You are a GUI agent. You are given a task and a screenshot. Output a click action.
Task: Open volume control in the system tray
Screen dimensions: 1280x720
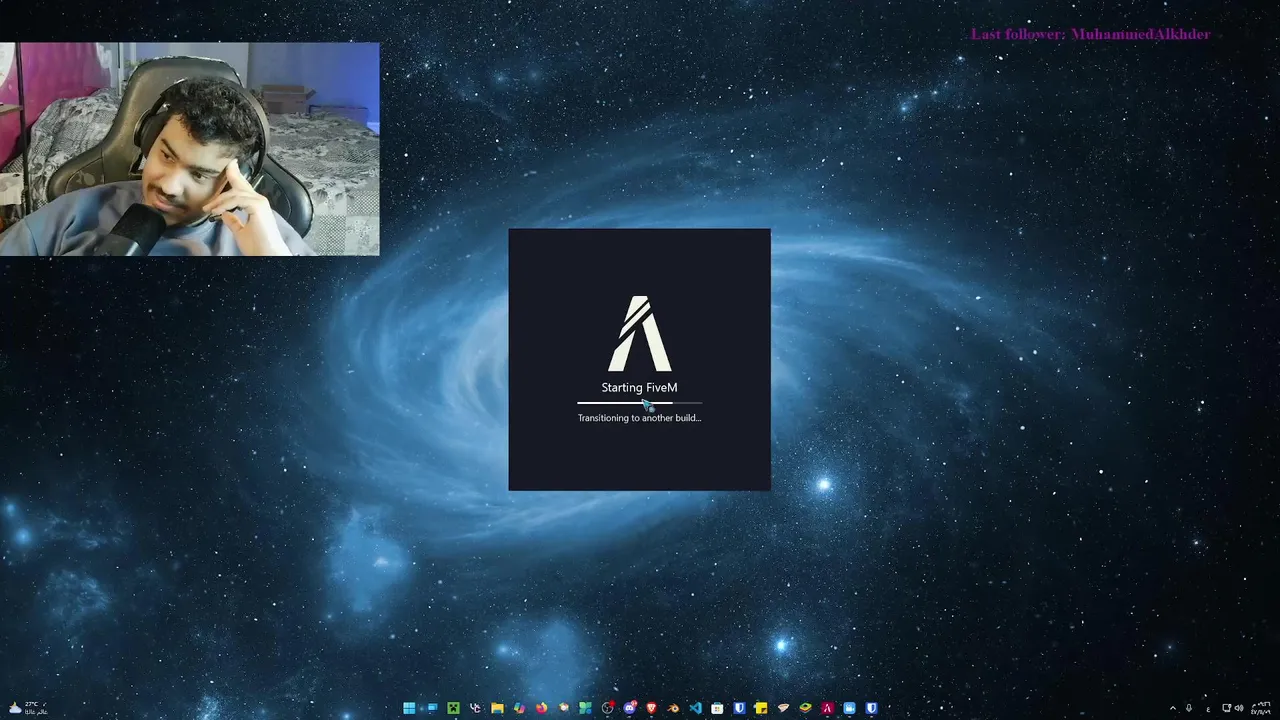click(1239, 708)
